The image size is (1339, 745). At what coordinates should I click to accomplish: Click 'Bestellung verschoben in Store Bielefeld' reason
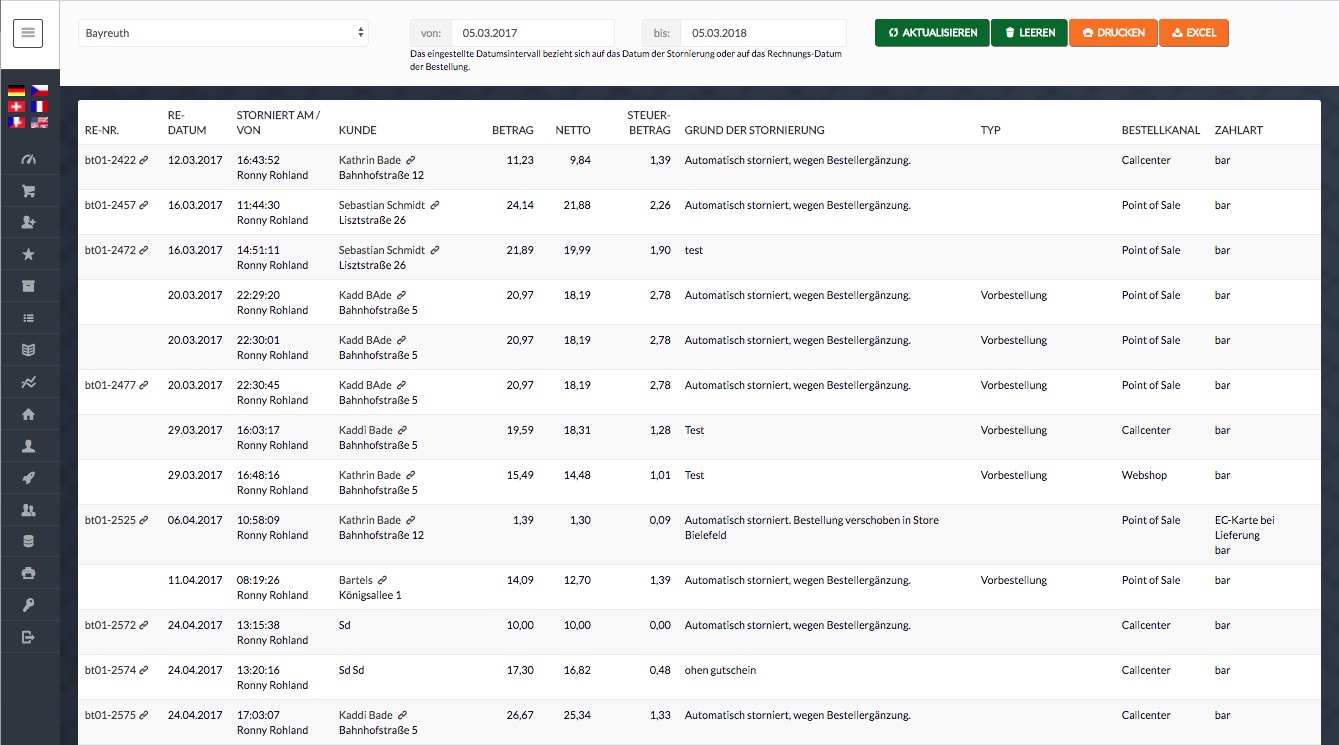810,527
